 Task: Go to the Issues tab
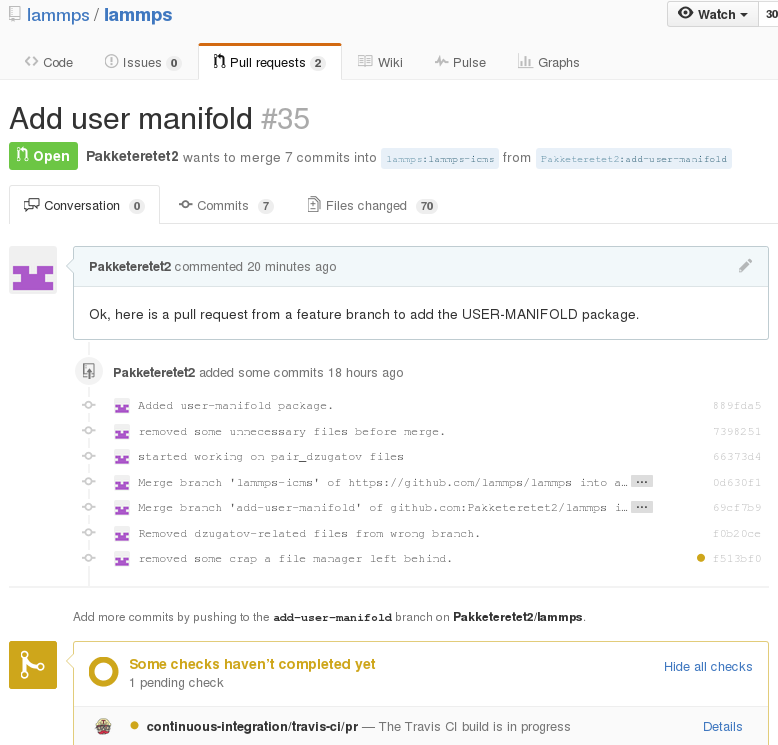tap(142, 62)
